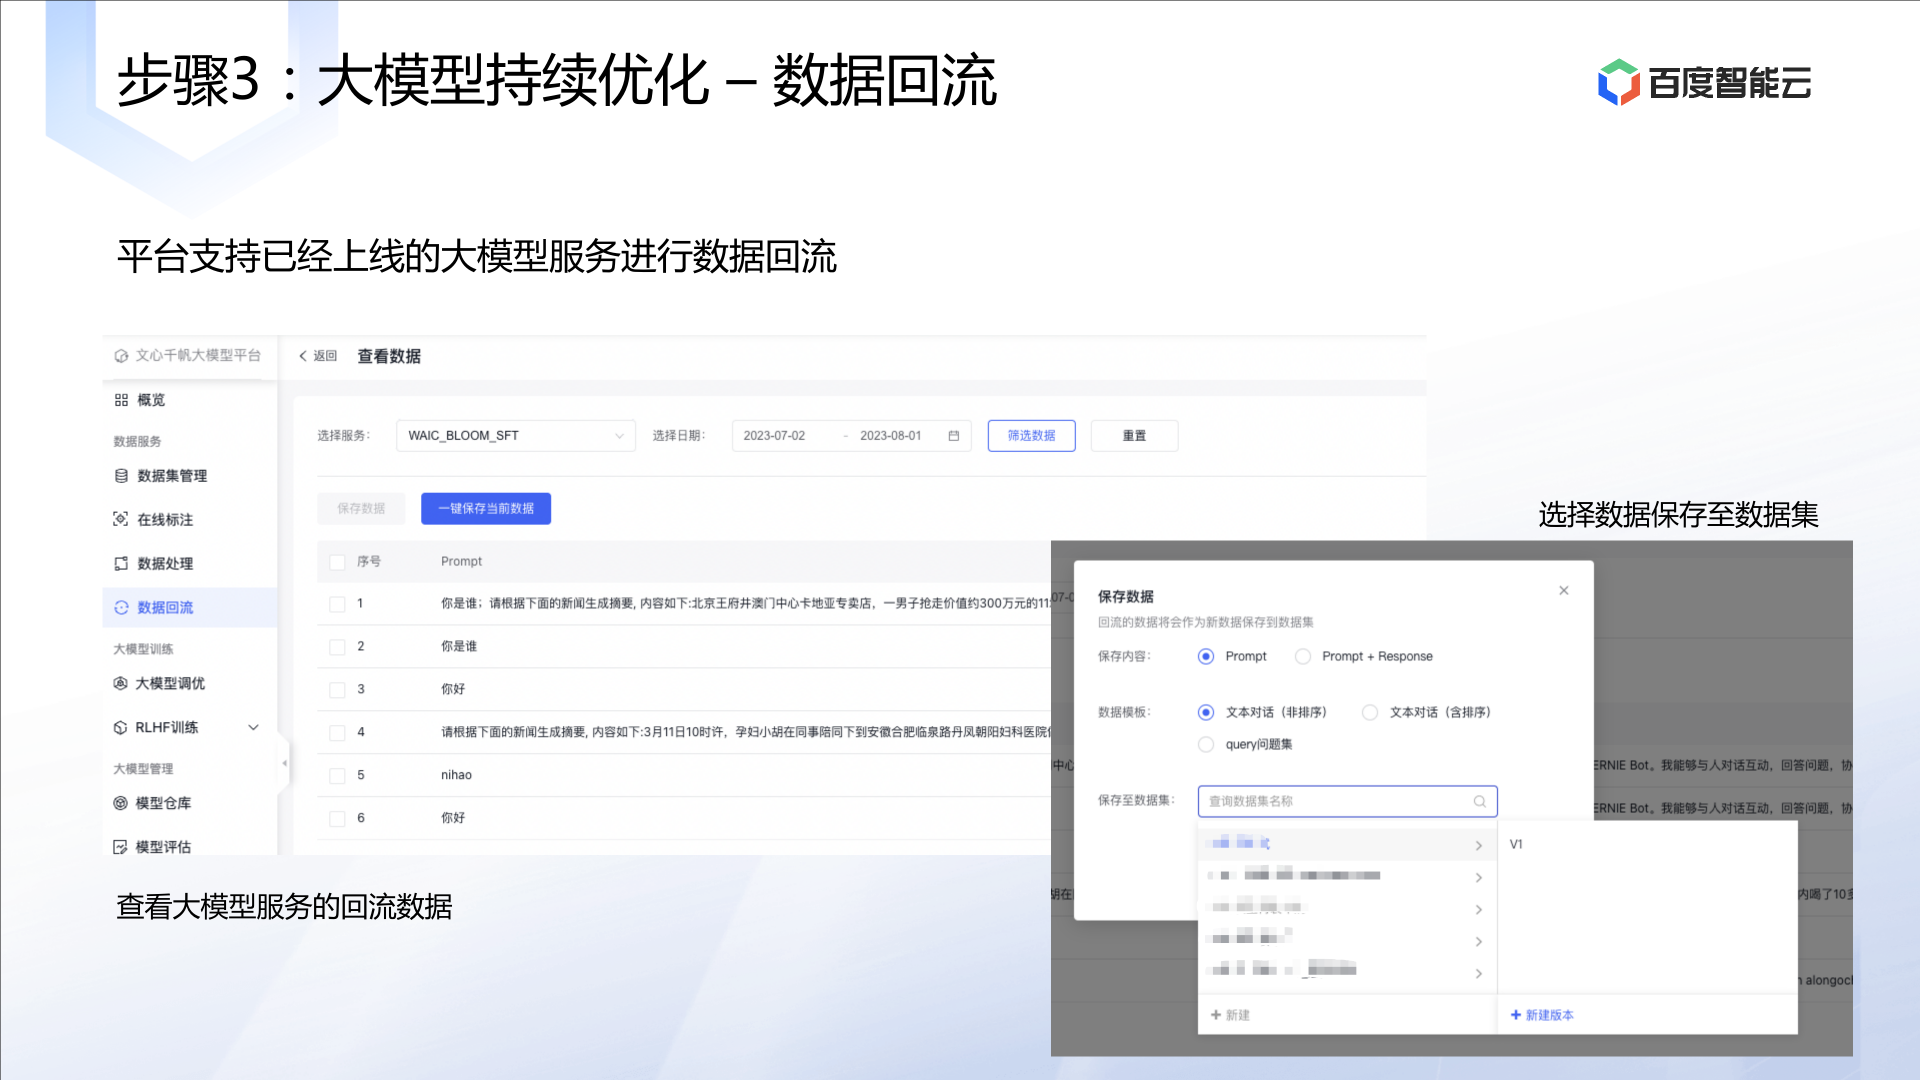Click the 模型评估 evaluation icon
Viewport: 1920px width, 1080px height.
(x=120, y=847)
